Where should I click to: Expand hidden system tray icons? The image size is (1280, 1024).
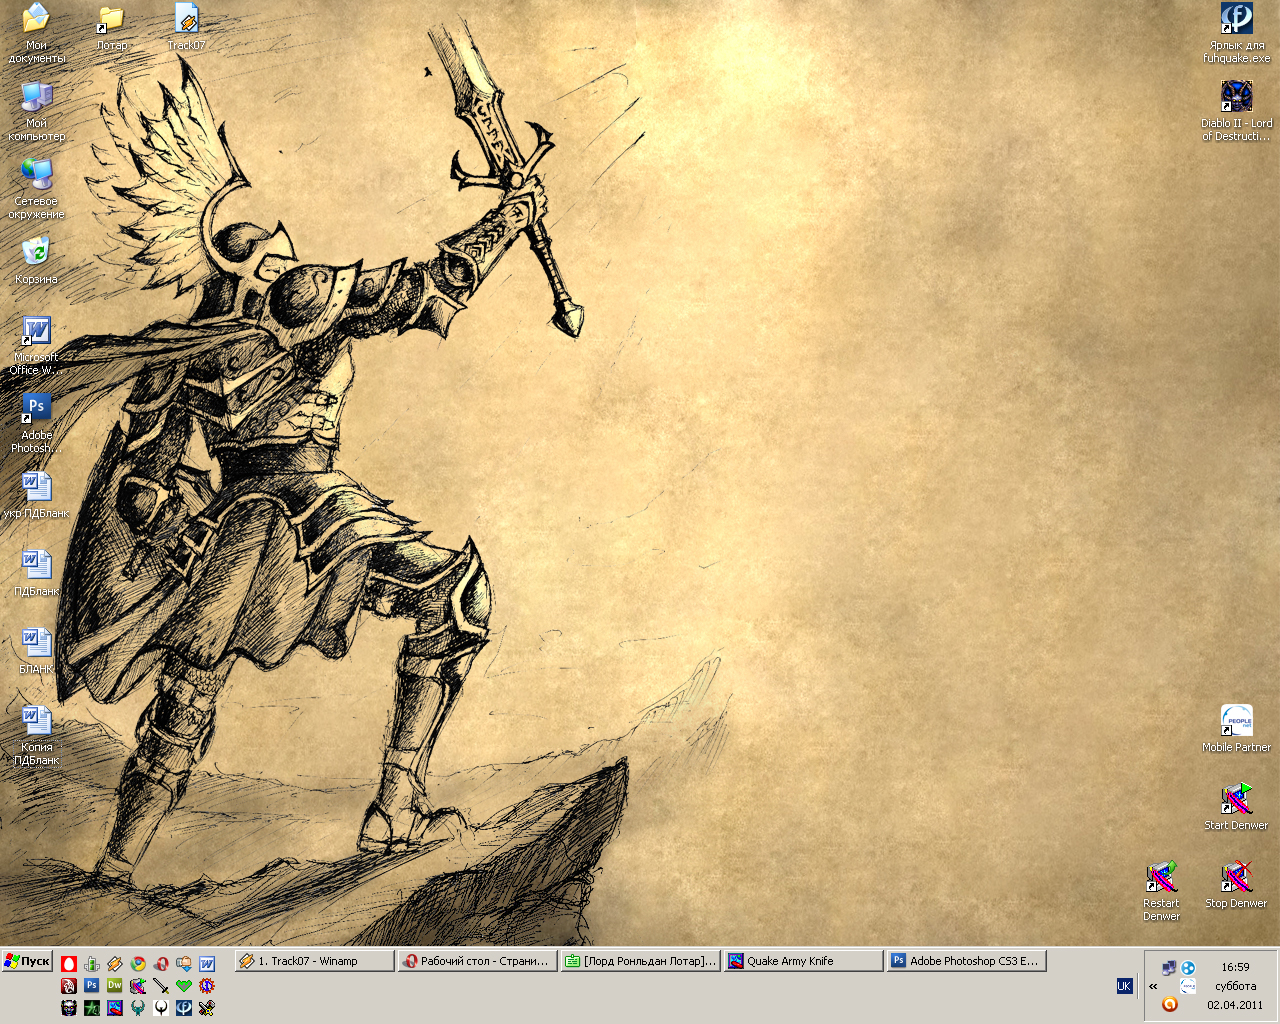(1153, 986)
